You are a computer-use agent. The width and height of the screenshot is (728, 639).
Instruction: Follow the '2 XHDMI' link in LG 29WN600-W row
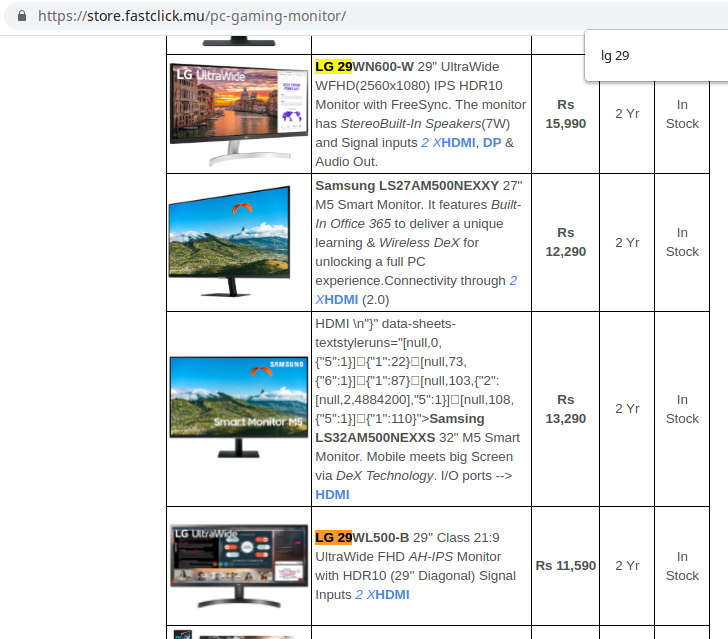click(x=448, y=143)
